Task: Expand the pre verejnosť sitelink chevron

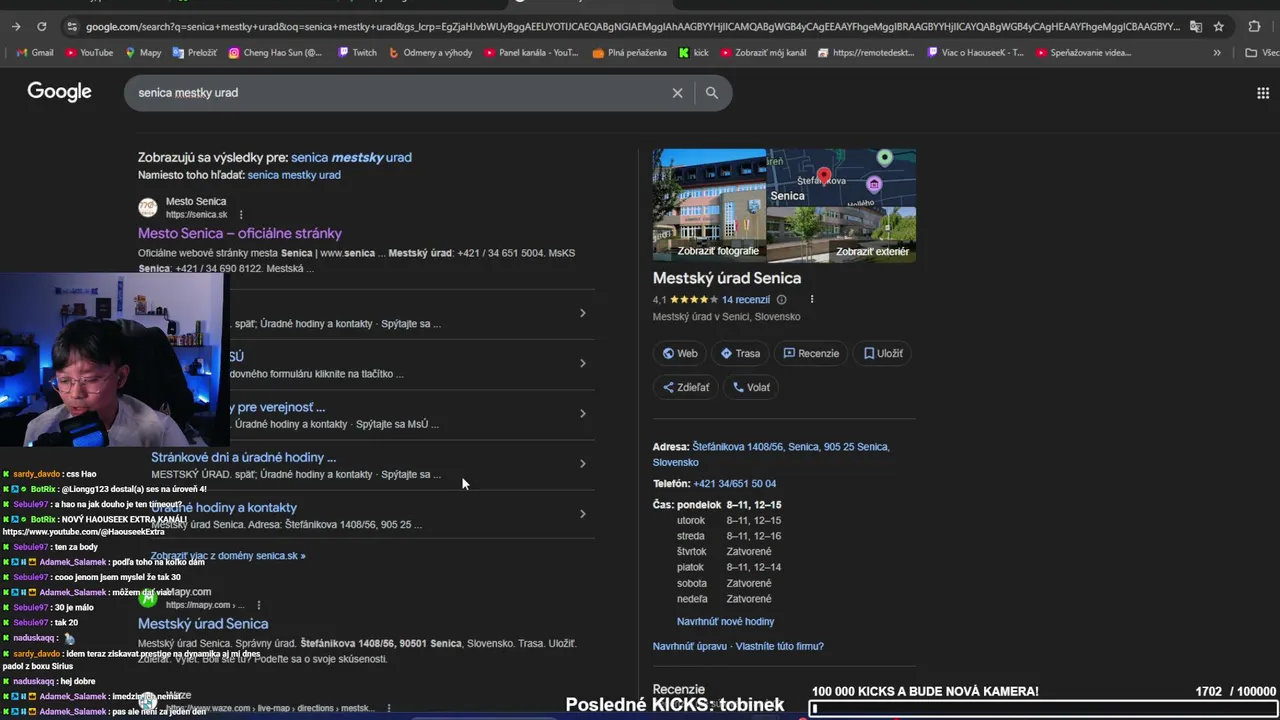Action: click(x=582, y=413)
